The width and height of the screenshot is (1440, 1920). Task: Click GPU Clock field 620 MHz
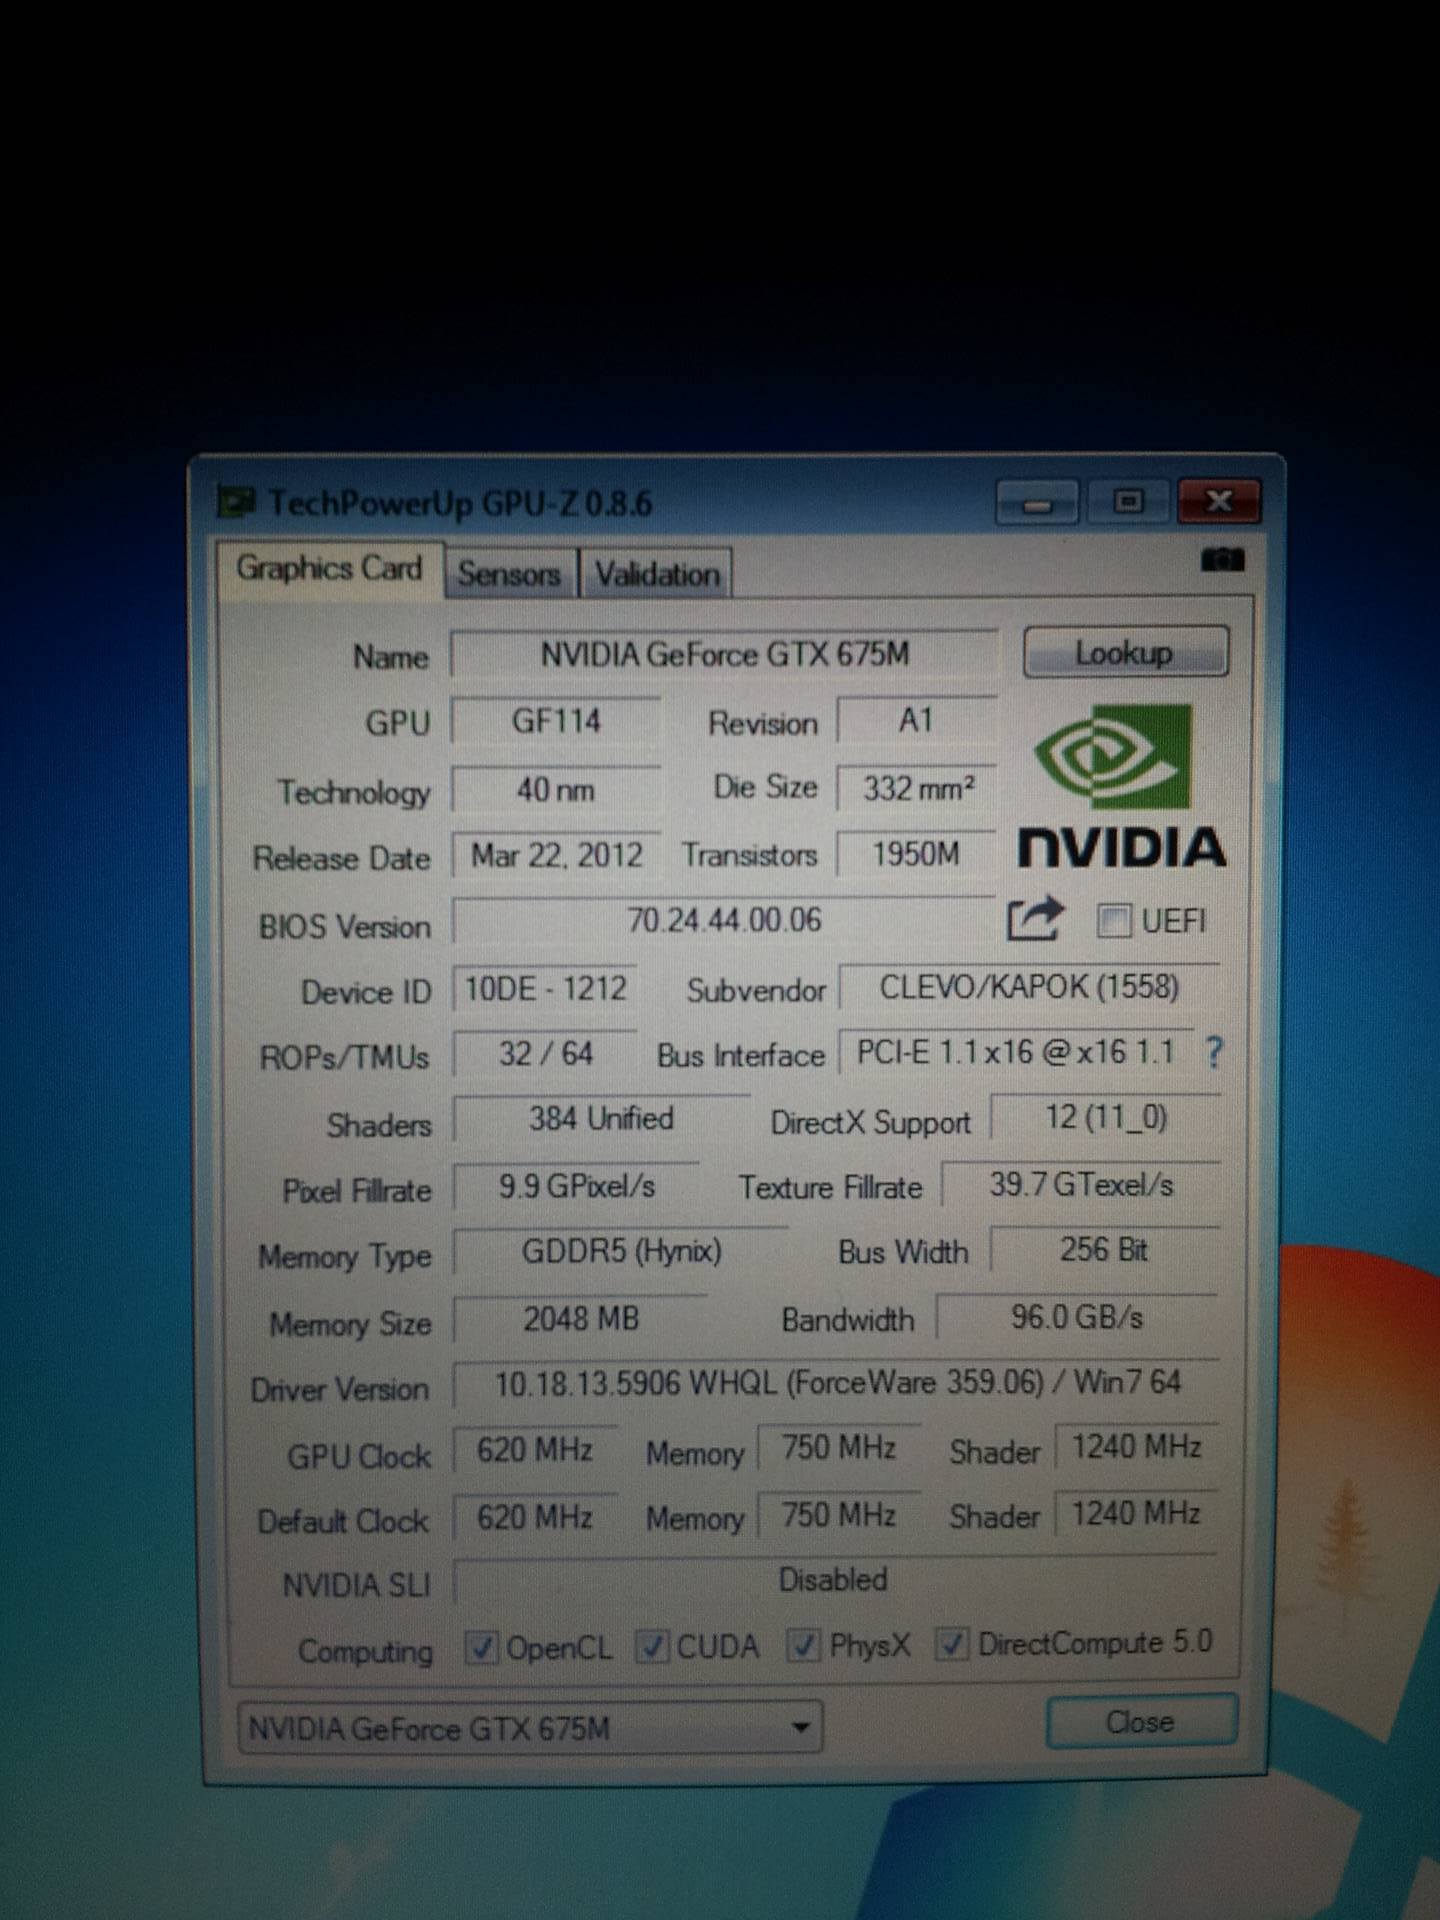pyautogui.click(x=535, y=1450)
